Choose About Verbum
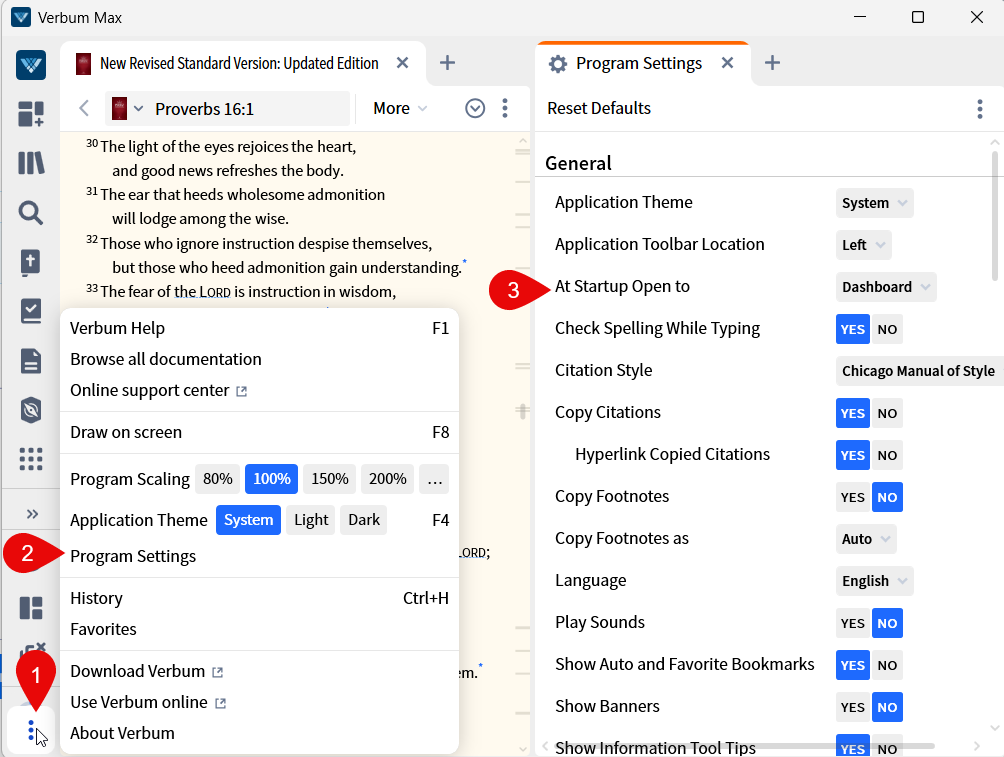Screen dimensions: 1004x757 [259, 733]
